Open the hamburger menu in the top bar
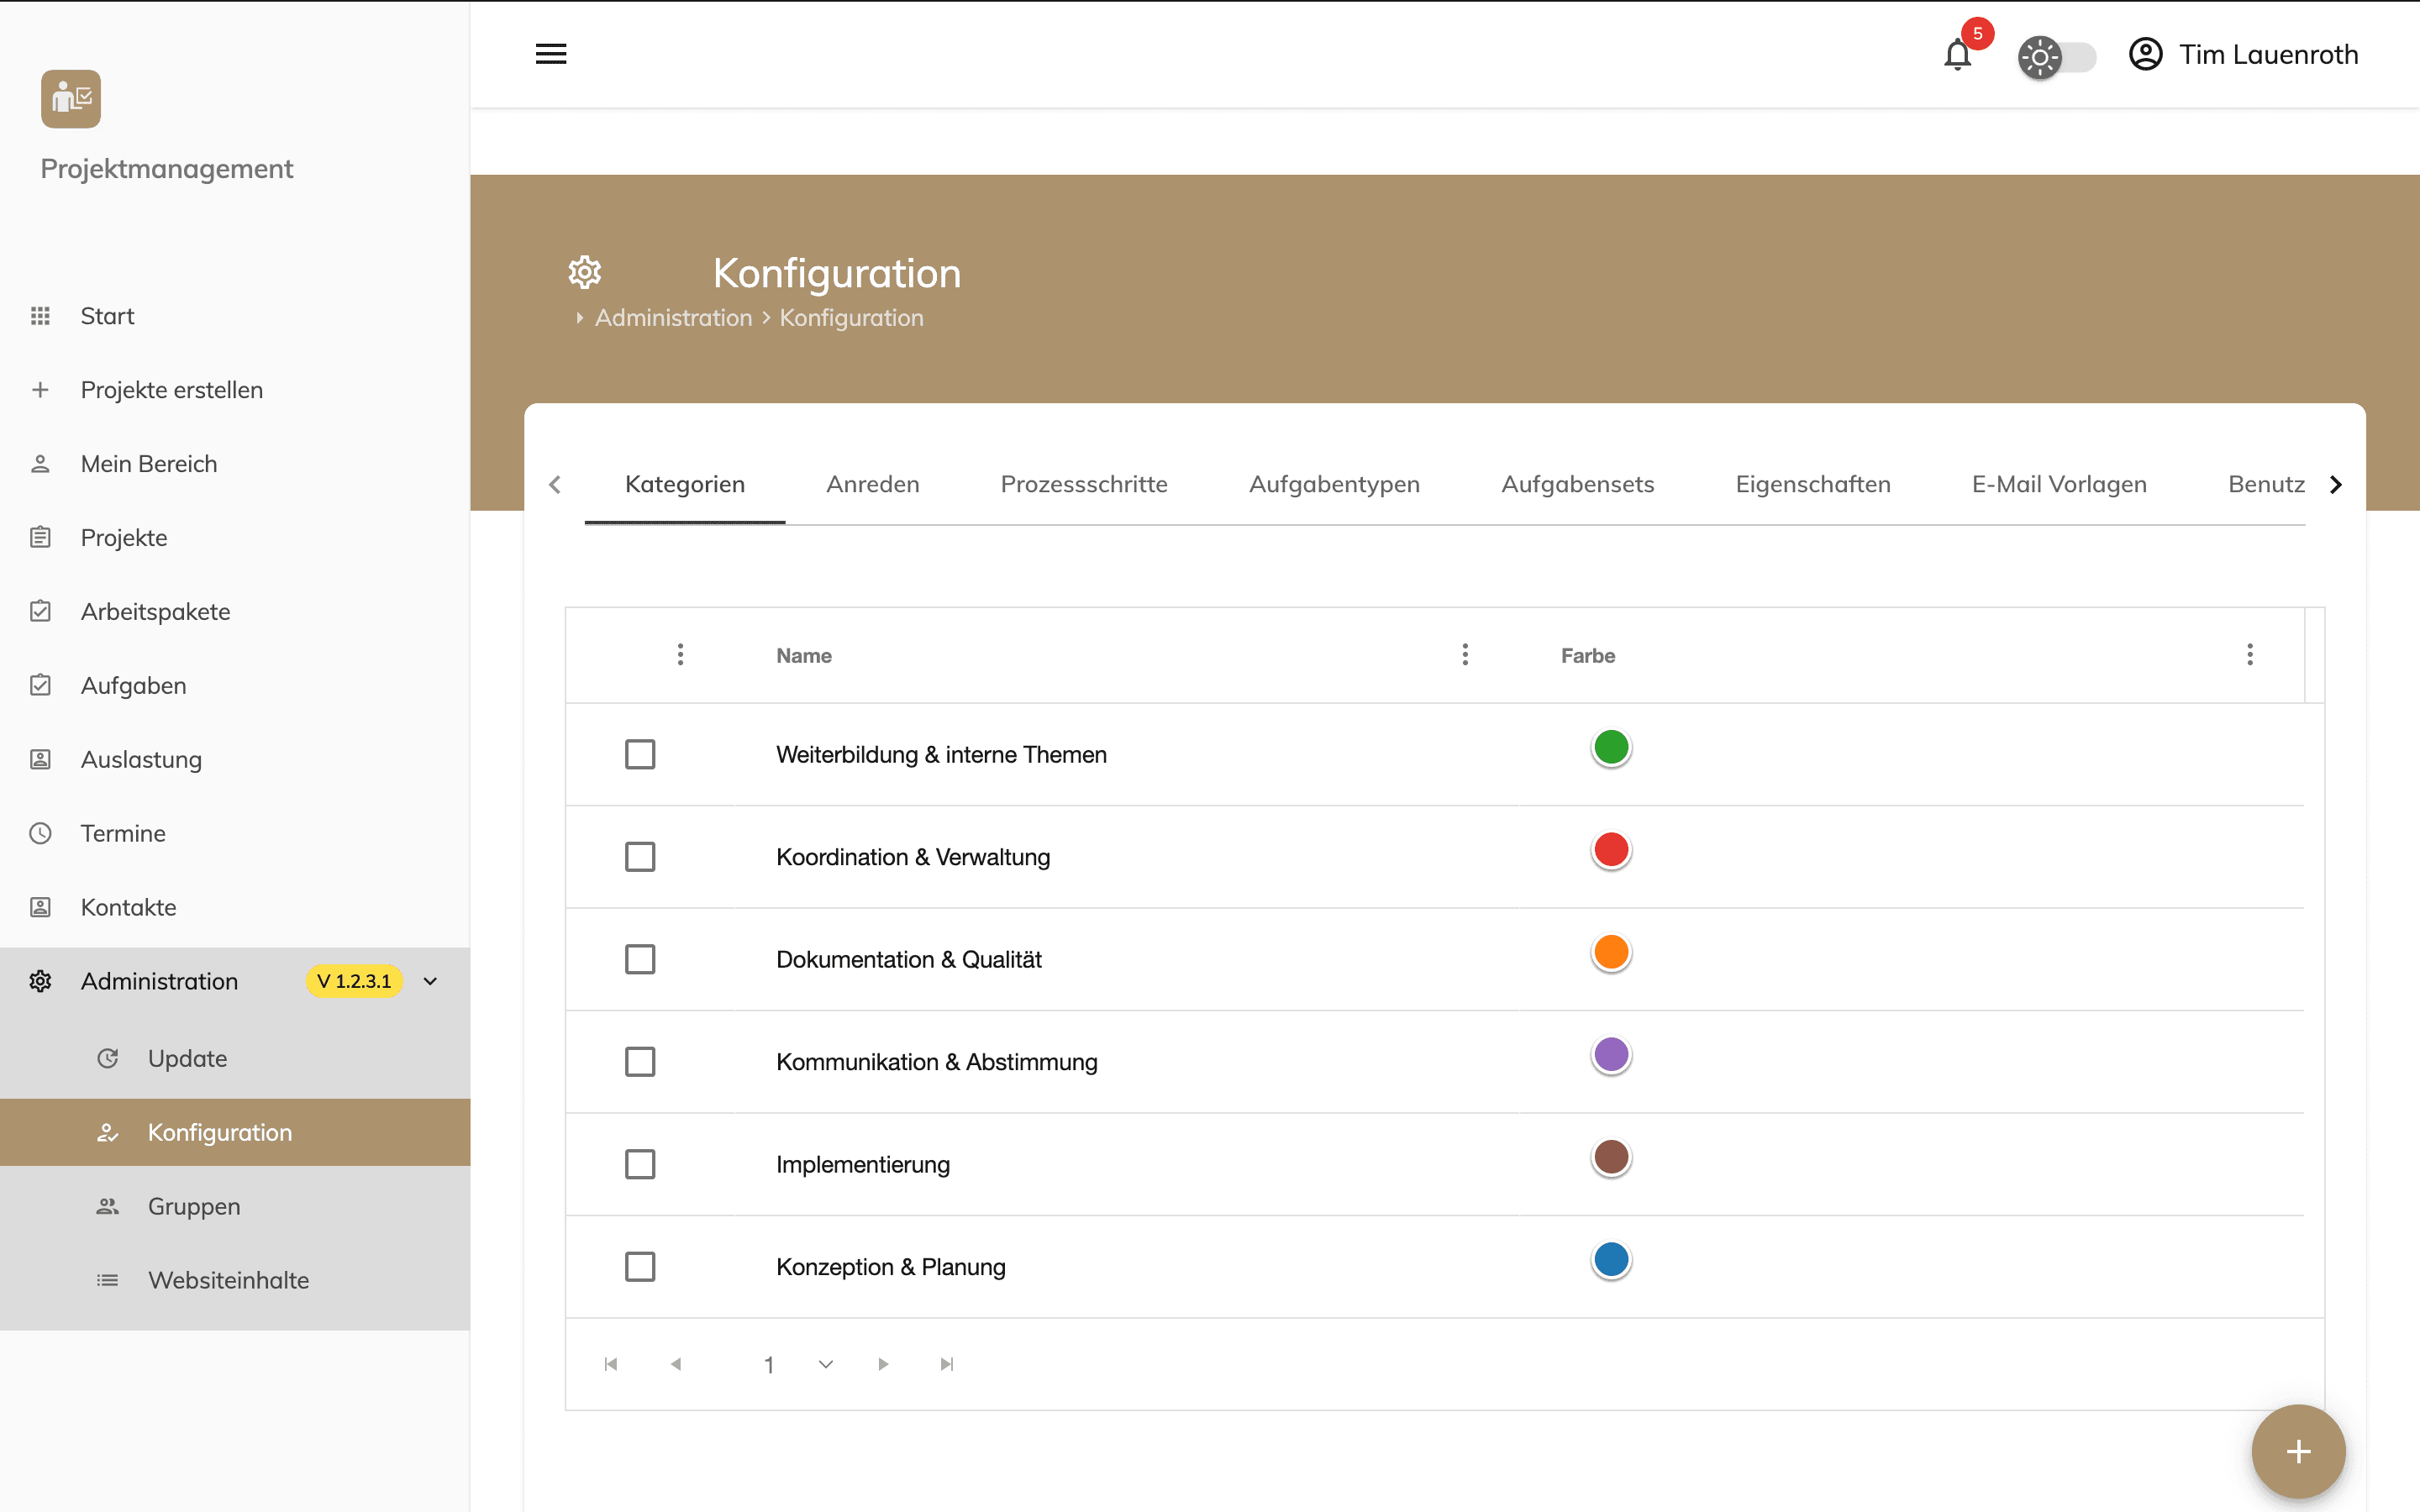2420x1512 pixels. coord(551,54)
